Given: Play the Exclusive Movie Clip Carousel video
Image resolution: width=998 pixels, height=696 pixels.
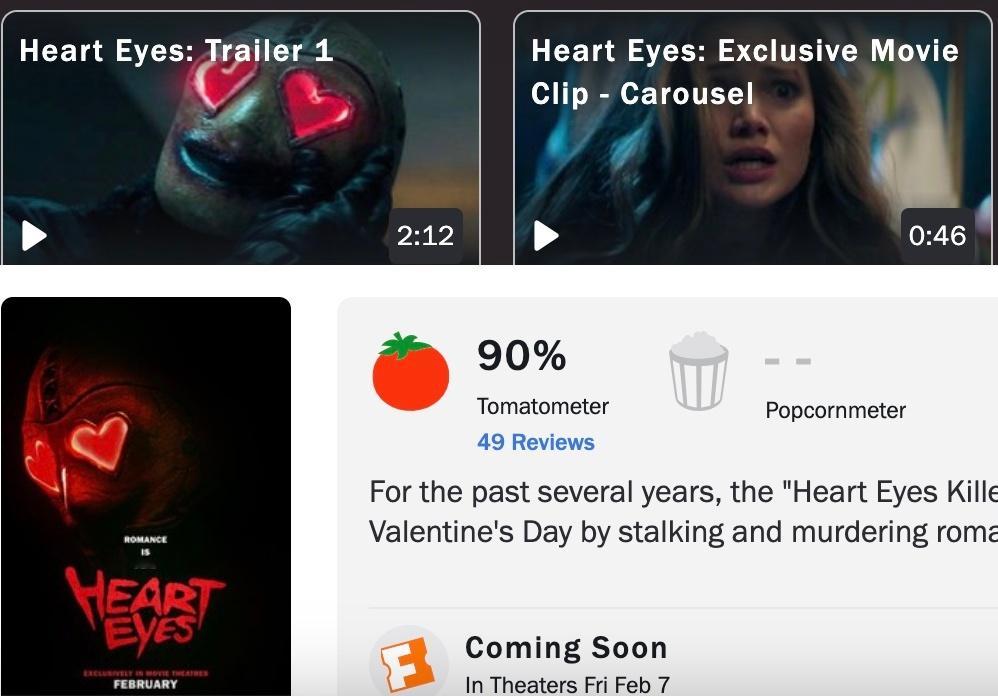Looking at the screenshot, I should click(x=546, y=236).
